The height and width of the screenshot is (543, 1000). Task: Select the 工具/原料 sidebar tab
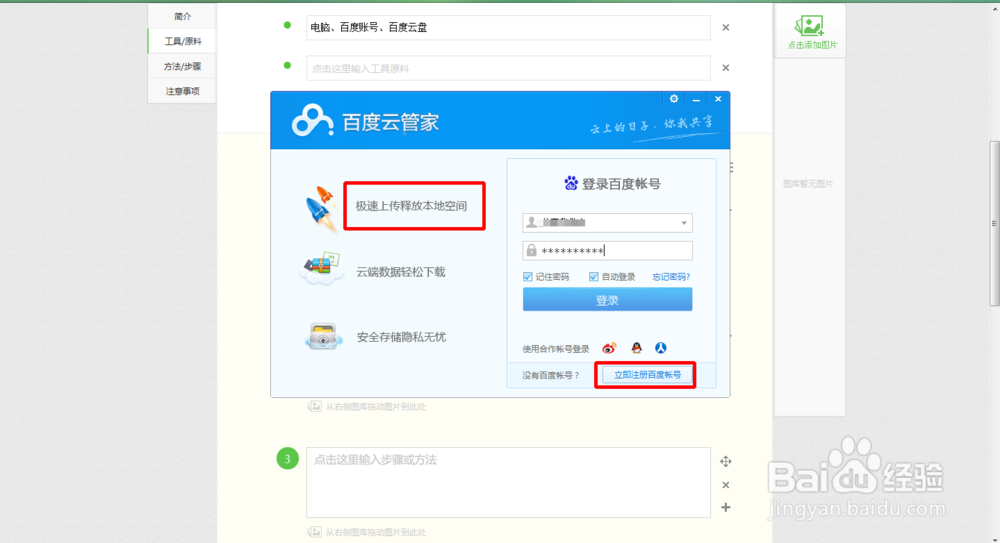pos(182,41)
